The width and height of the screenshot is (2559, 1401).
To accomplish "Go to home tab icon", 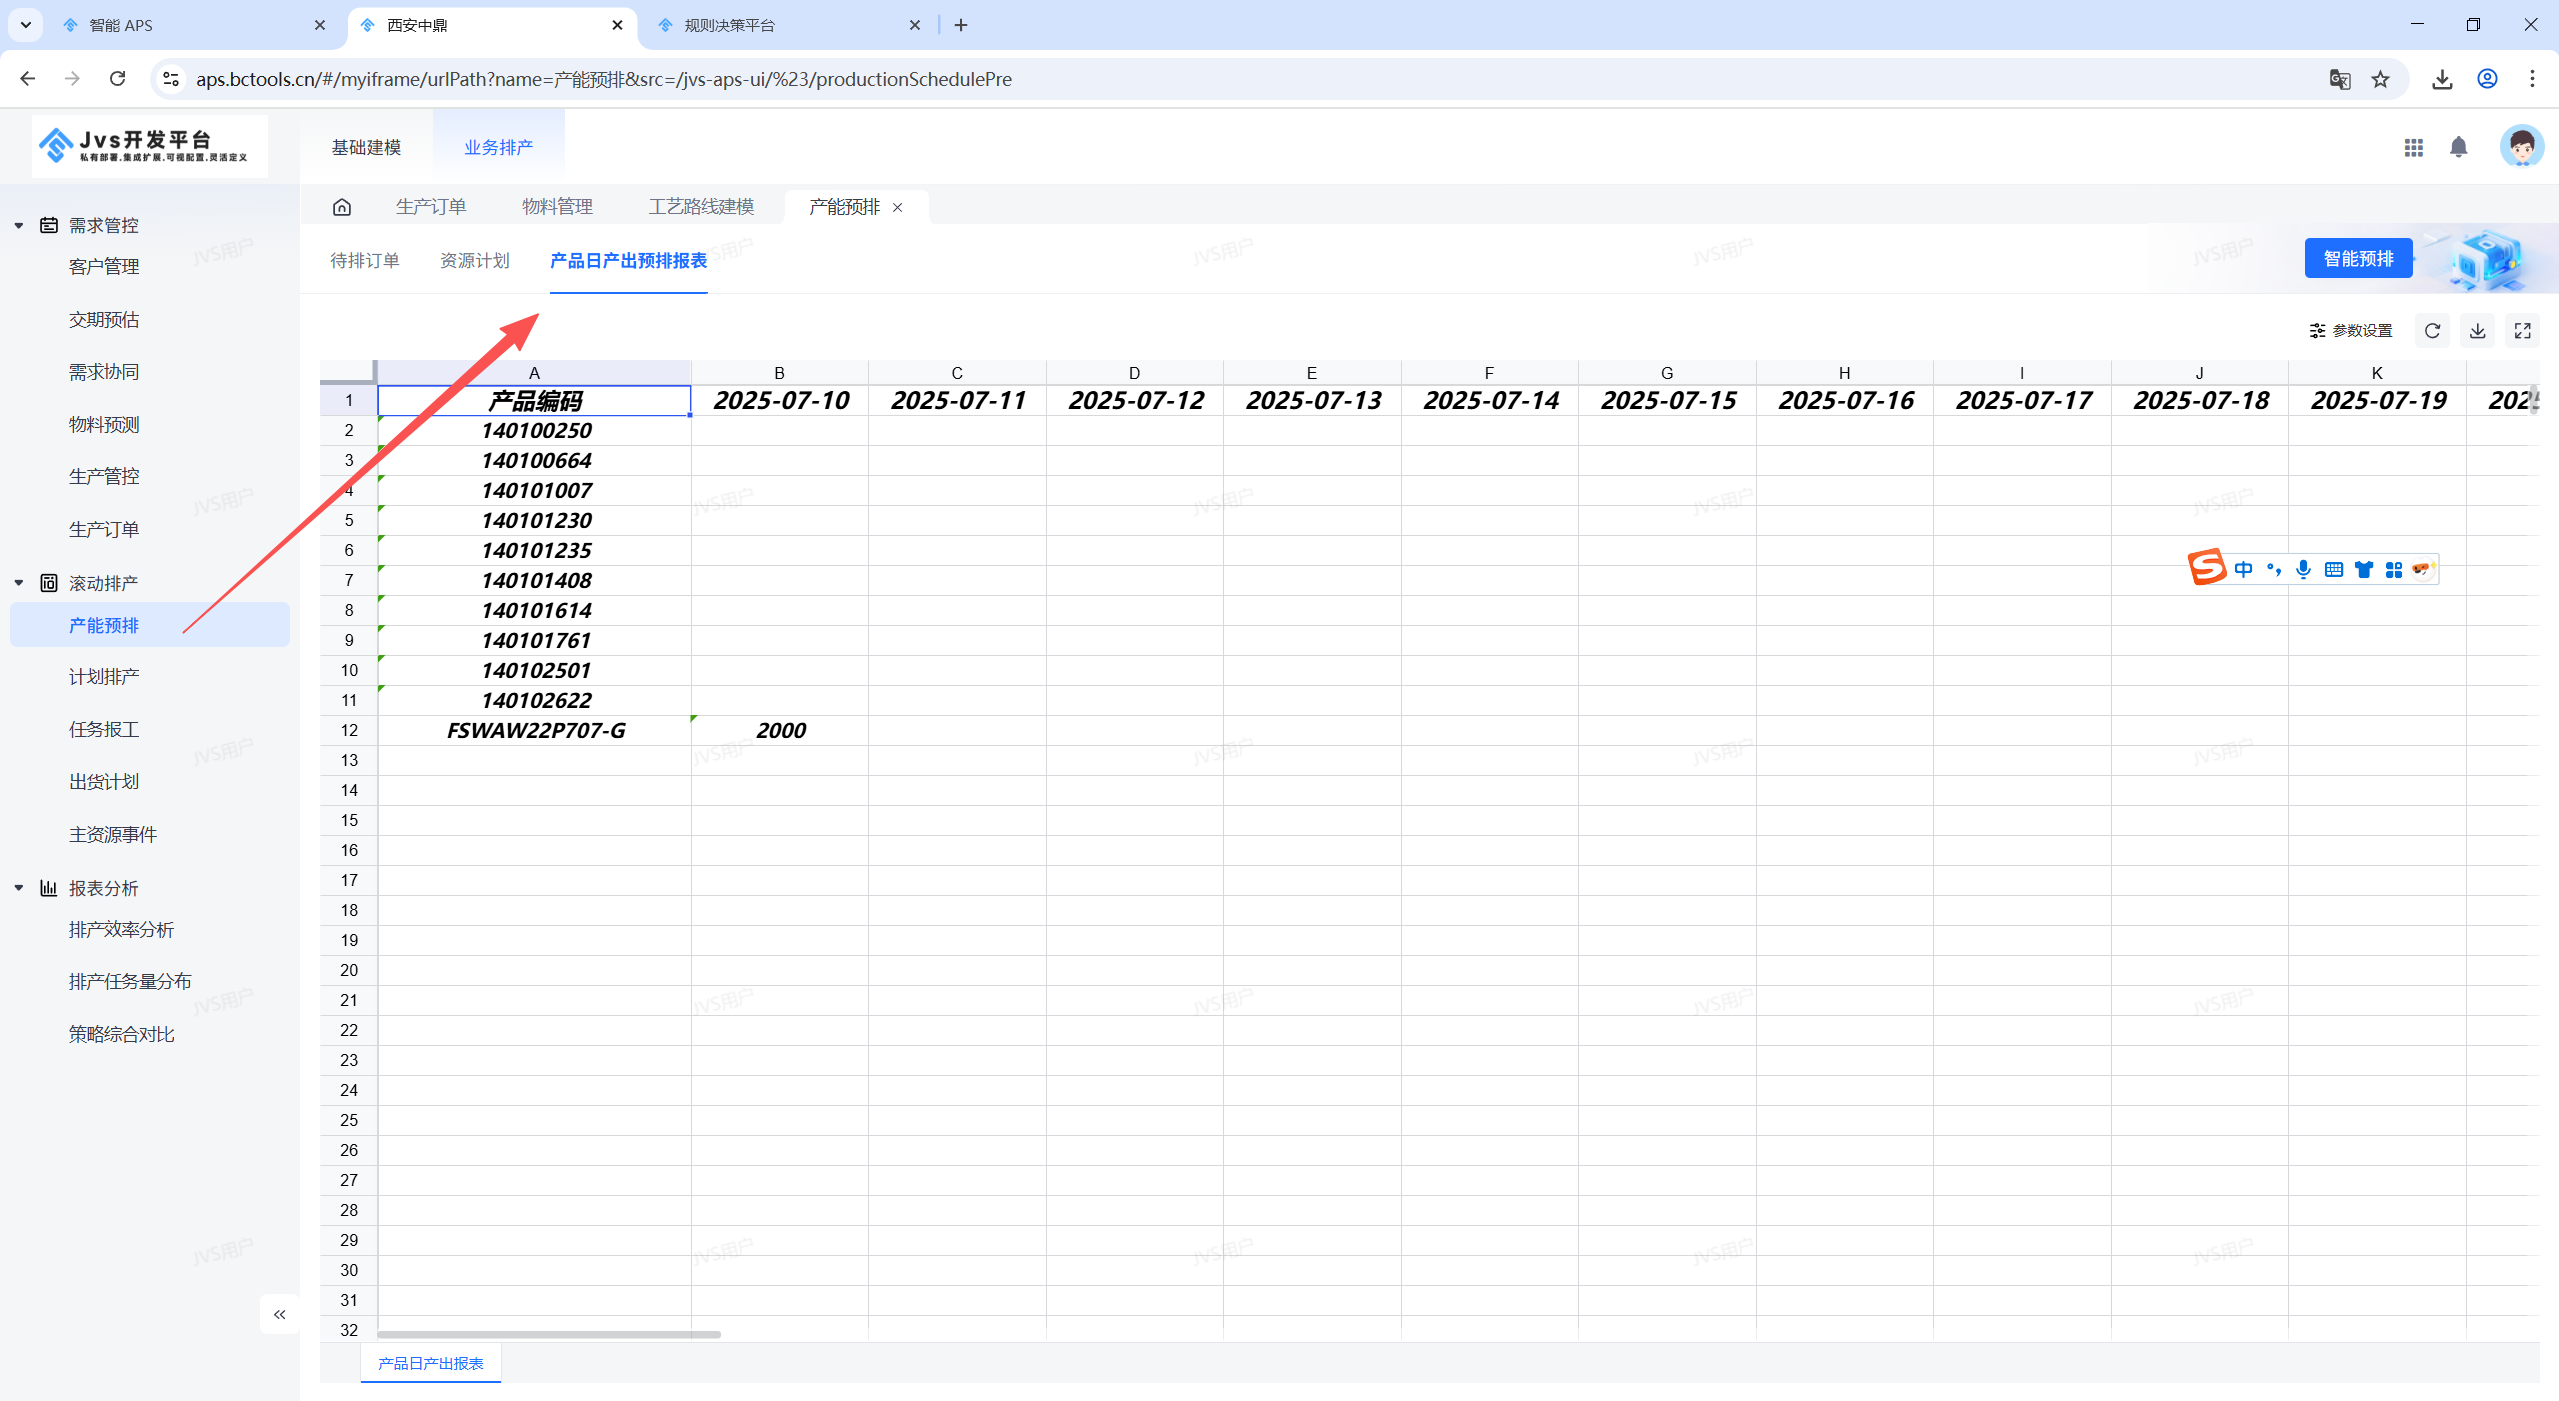I will [x=342, y=207].
